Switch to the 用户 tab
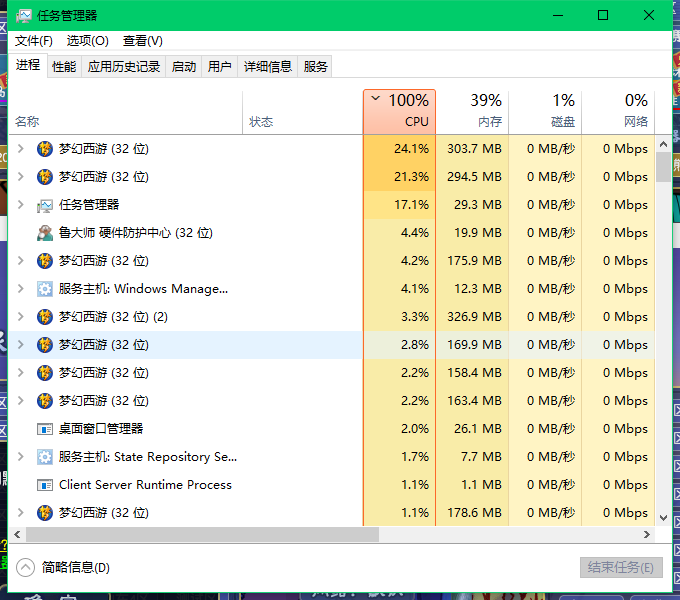Screen dimensions: 680x600 [219, 67]
